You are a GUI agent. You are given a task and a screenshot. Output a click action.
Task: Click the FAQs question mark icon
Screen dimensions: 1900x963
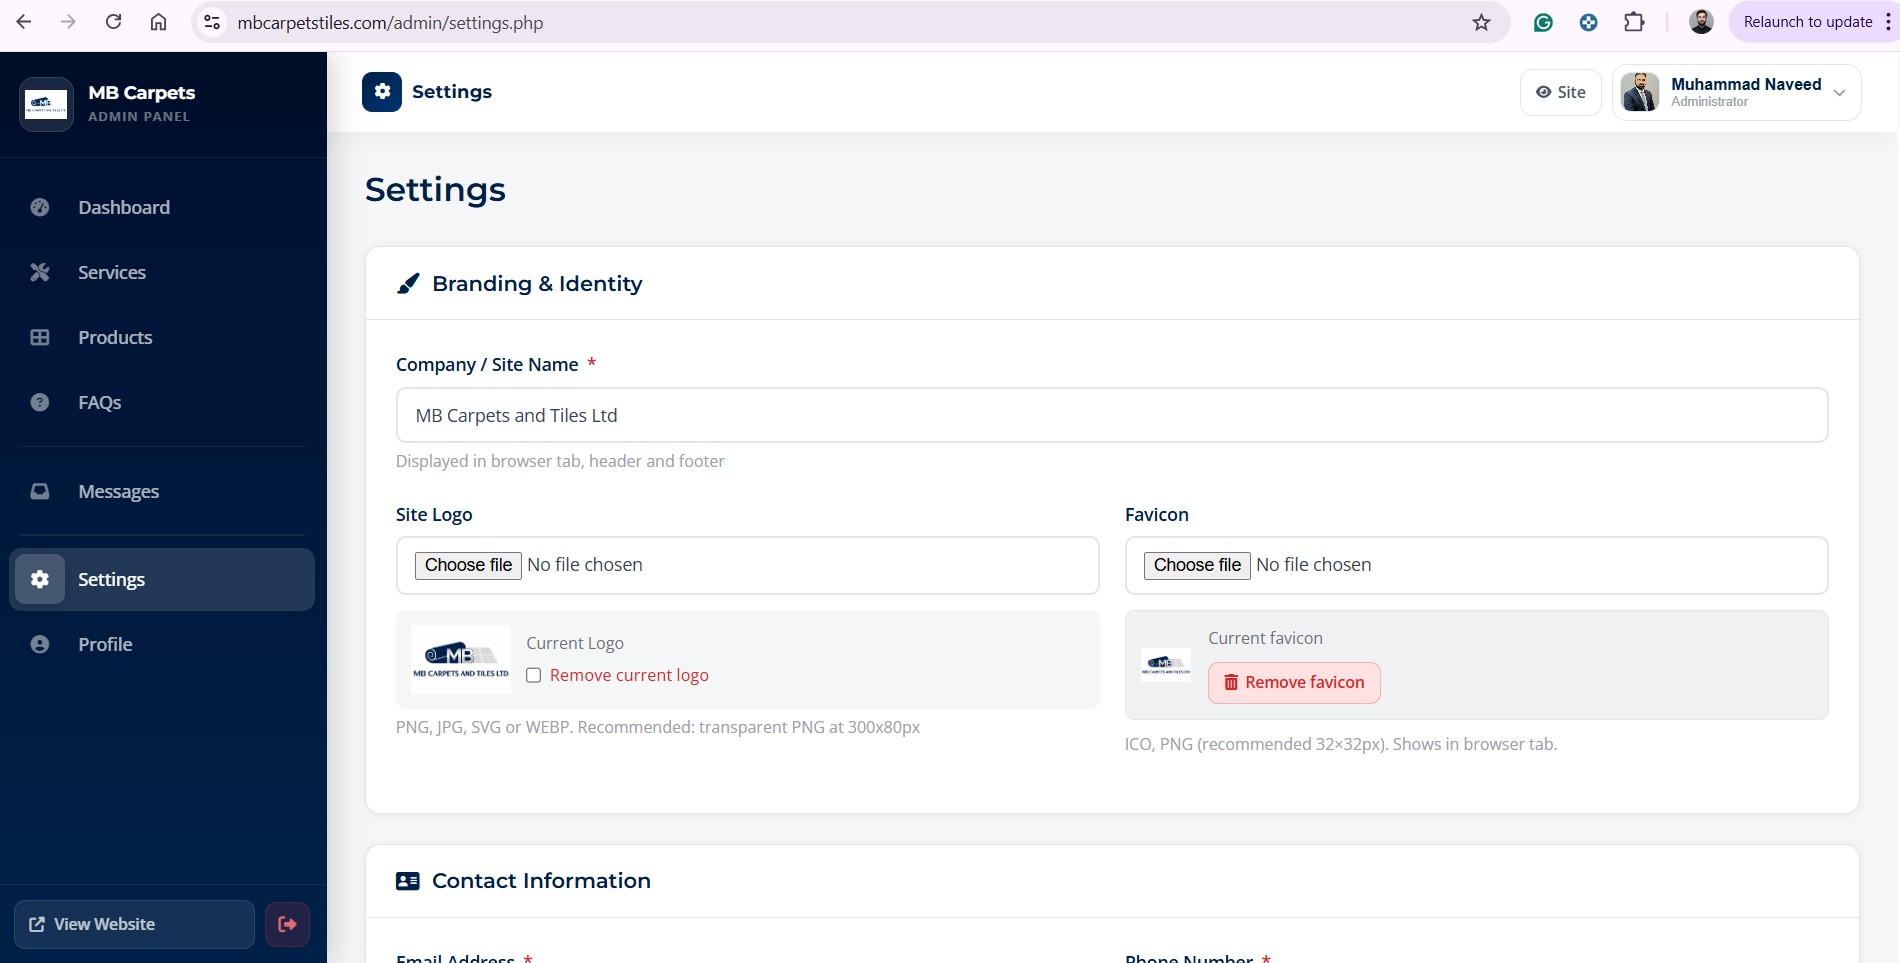(x=40, y=402)
